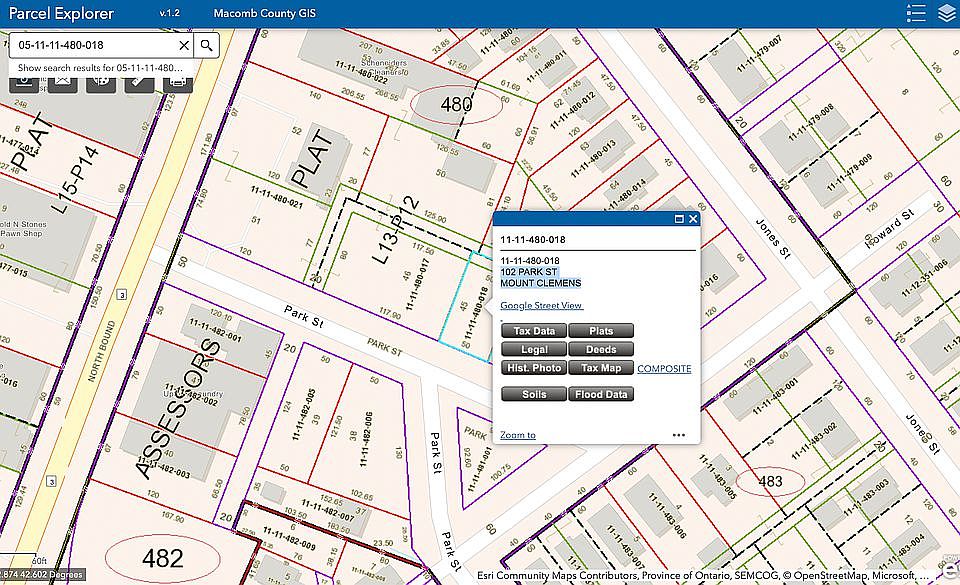Select MOUNT CLEMENS text in popup
The height and width of the screenshot is (585, 960).
[x=541, y=283]
